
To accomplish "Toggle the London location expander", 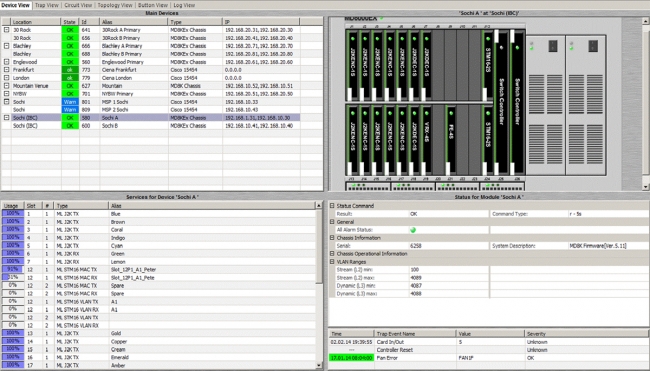I will pyautogui.click(x=6, y=78).
